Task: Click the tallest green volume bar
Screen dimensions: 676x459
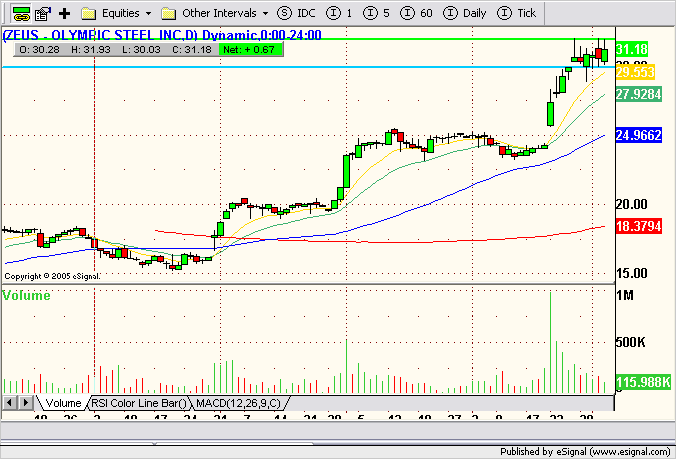Action: click(x=551, y=342)
